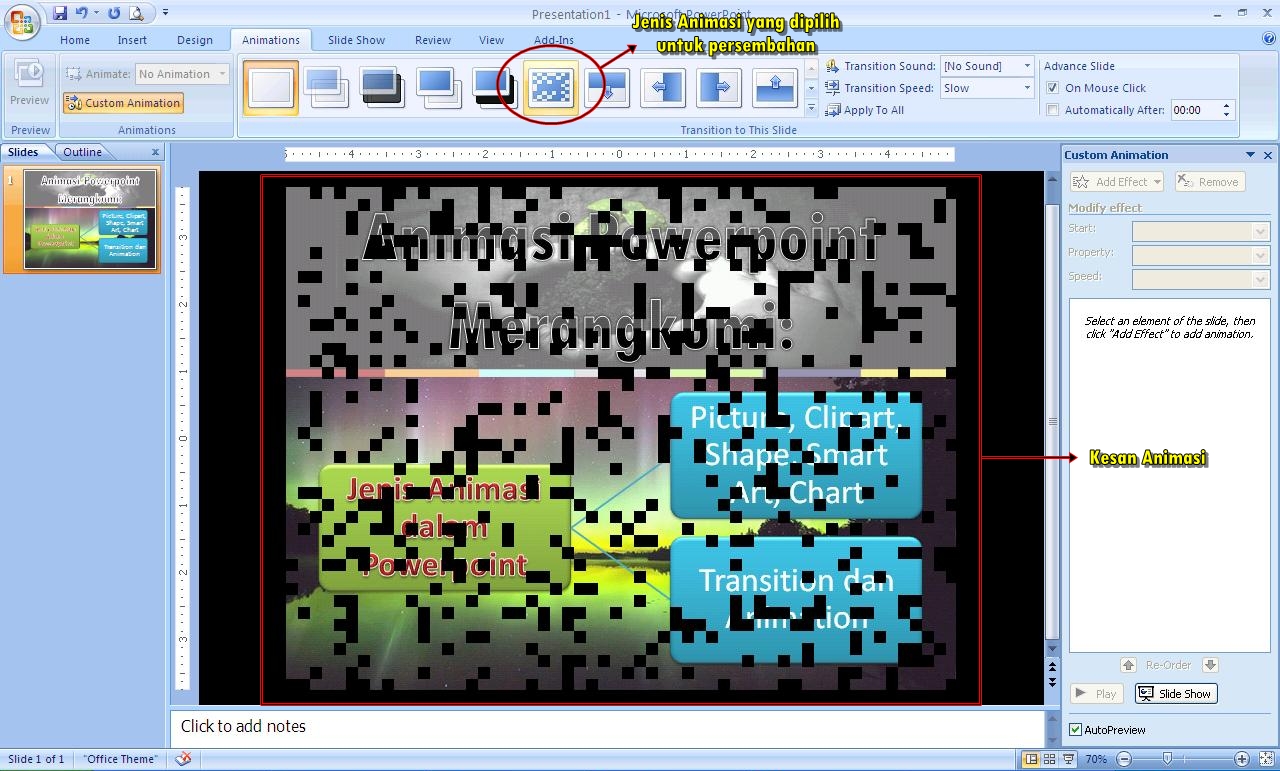Redo action in Quick Access Toolbar

pyautogui.click(x=113, y=13)
